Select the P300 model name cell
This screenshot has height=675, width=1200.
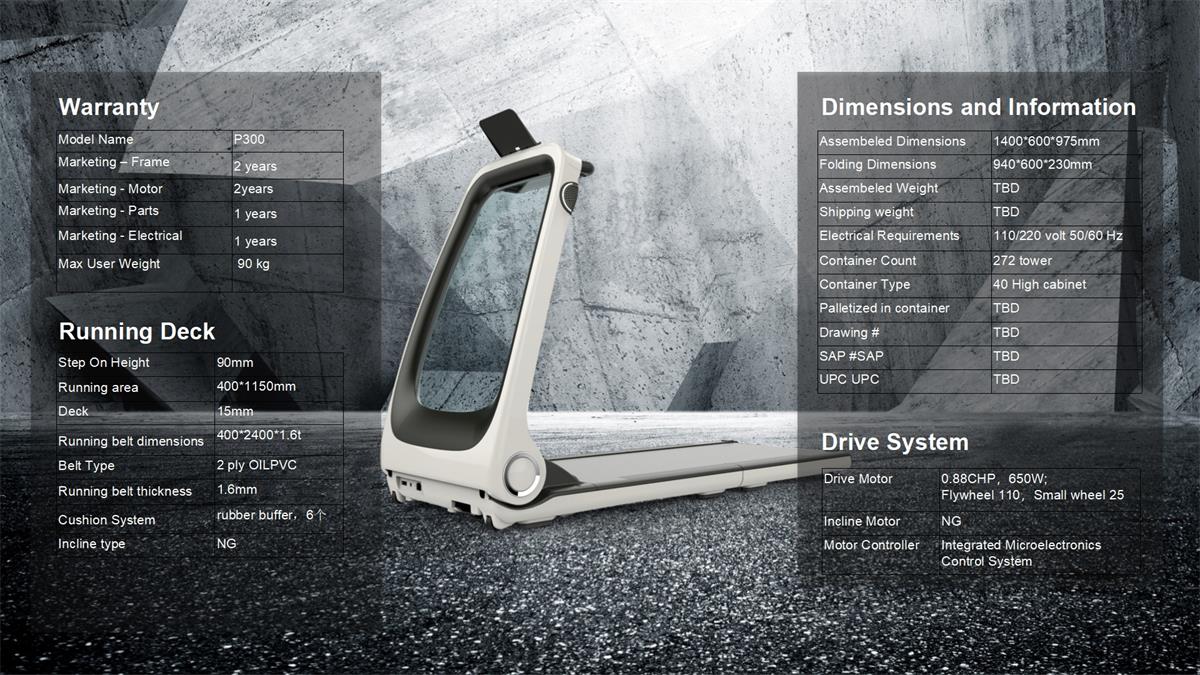249,140
